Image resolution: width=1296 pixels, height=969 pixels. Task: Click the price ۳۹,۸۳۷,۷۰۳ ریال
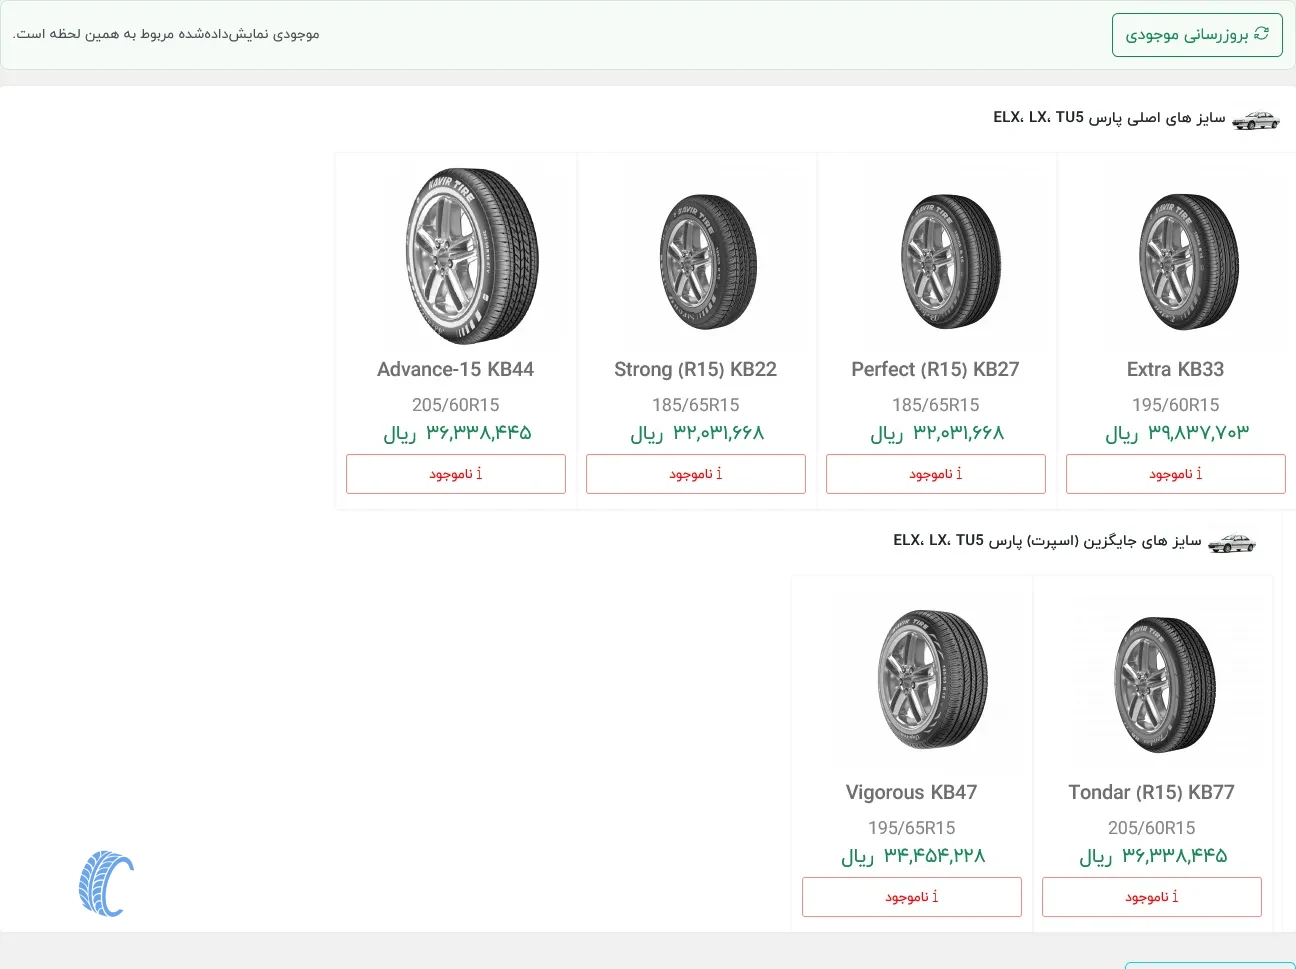[1177, 433]
